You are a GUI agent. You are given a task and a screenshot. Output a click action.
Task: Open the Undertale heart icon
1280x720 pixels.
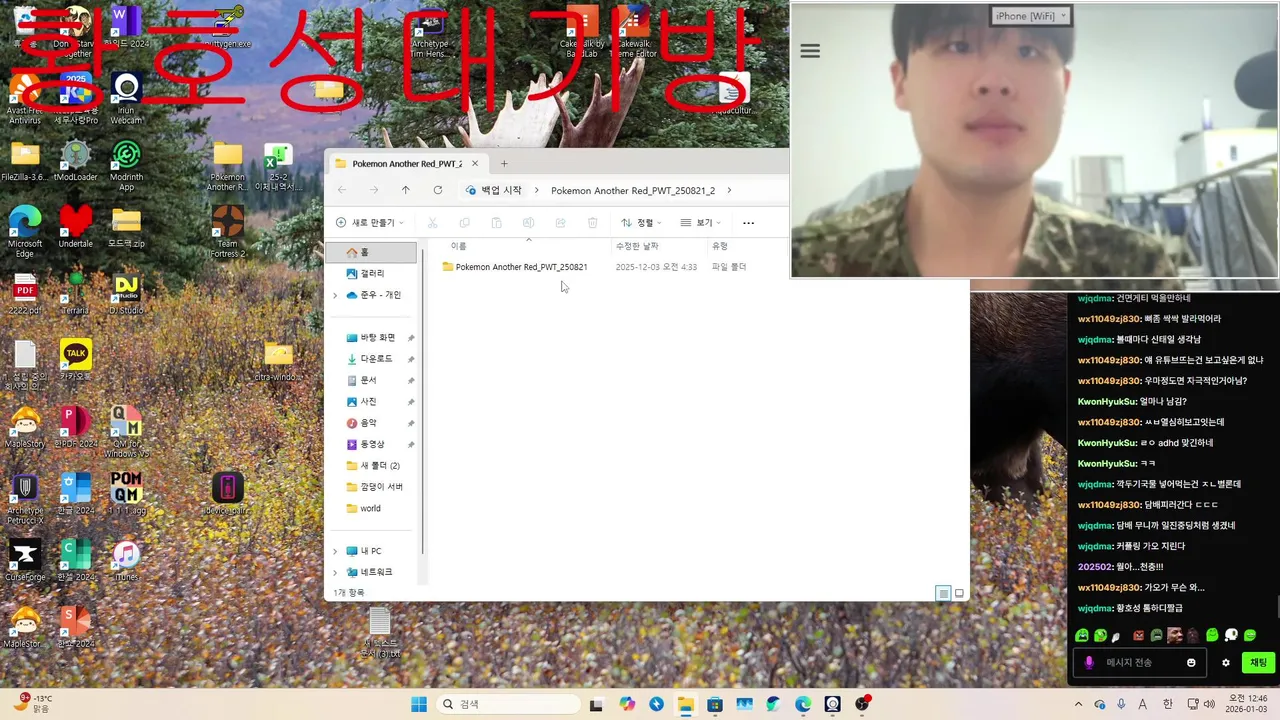tap(75, 227)
